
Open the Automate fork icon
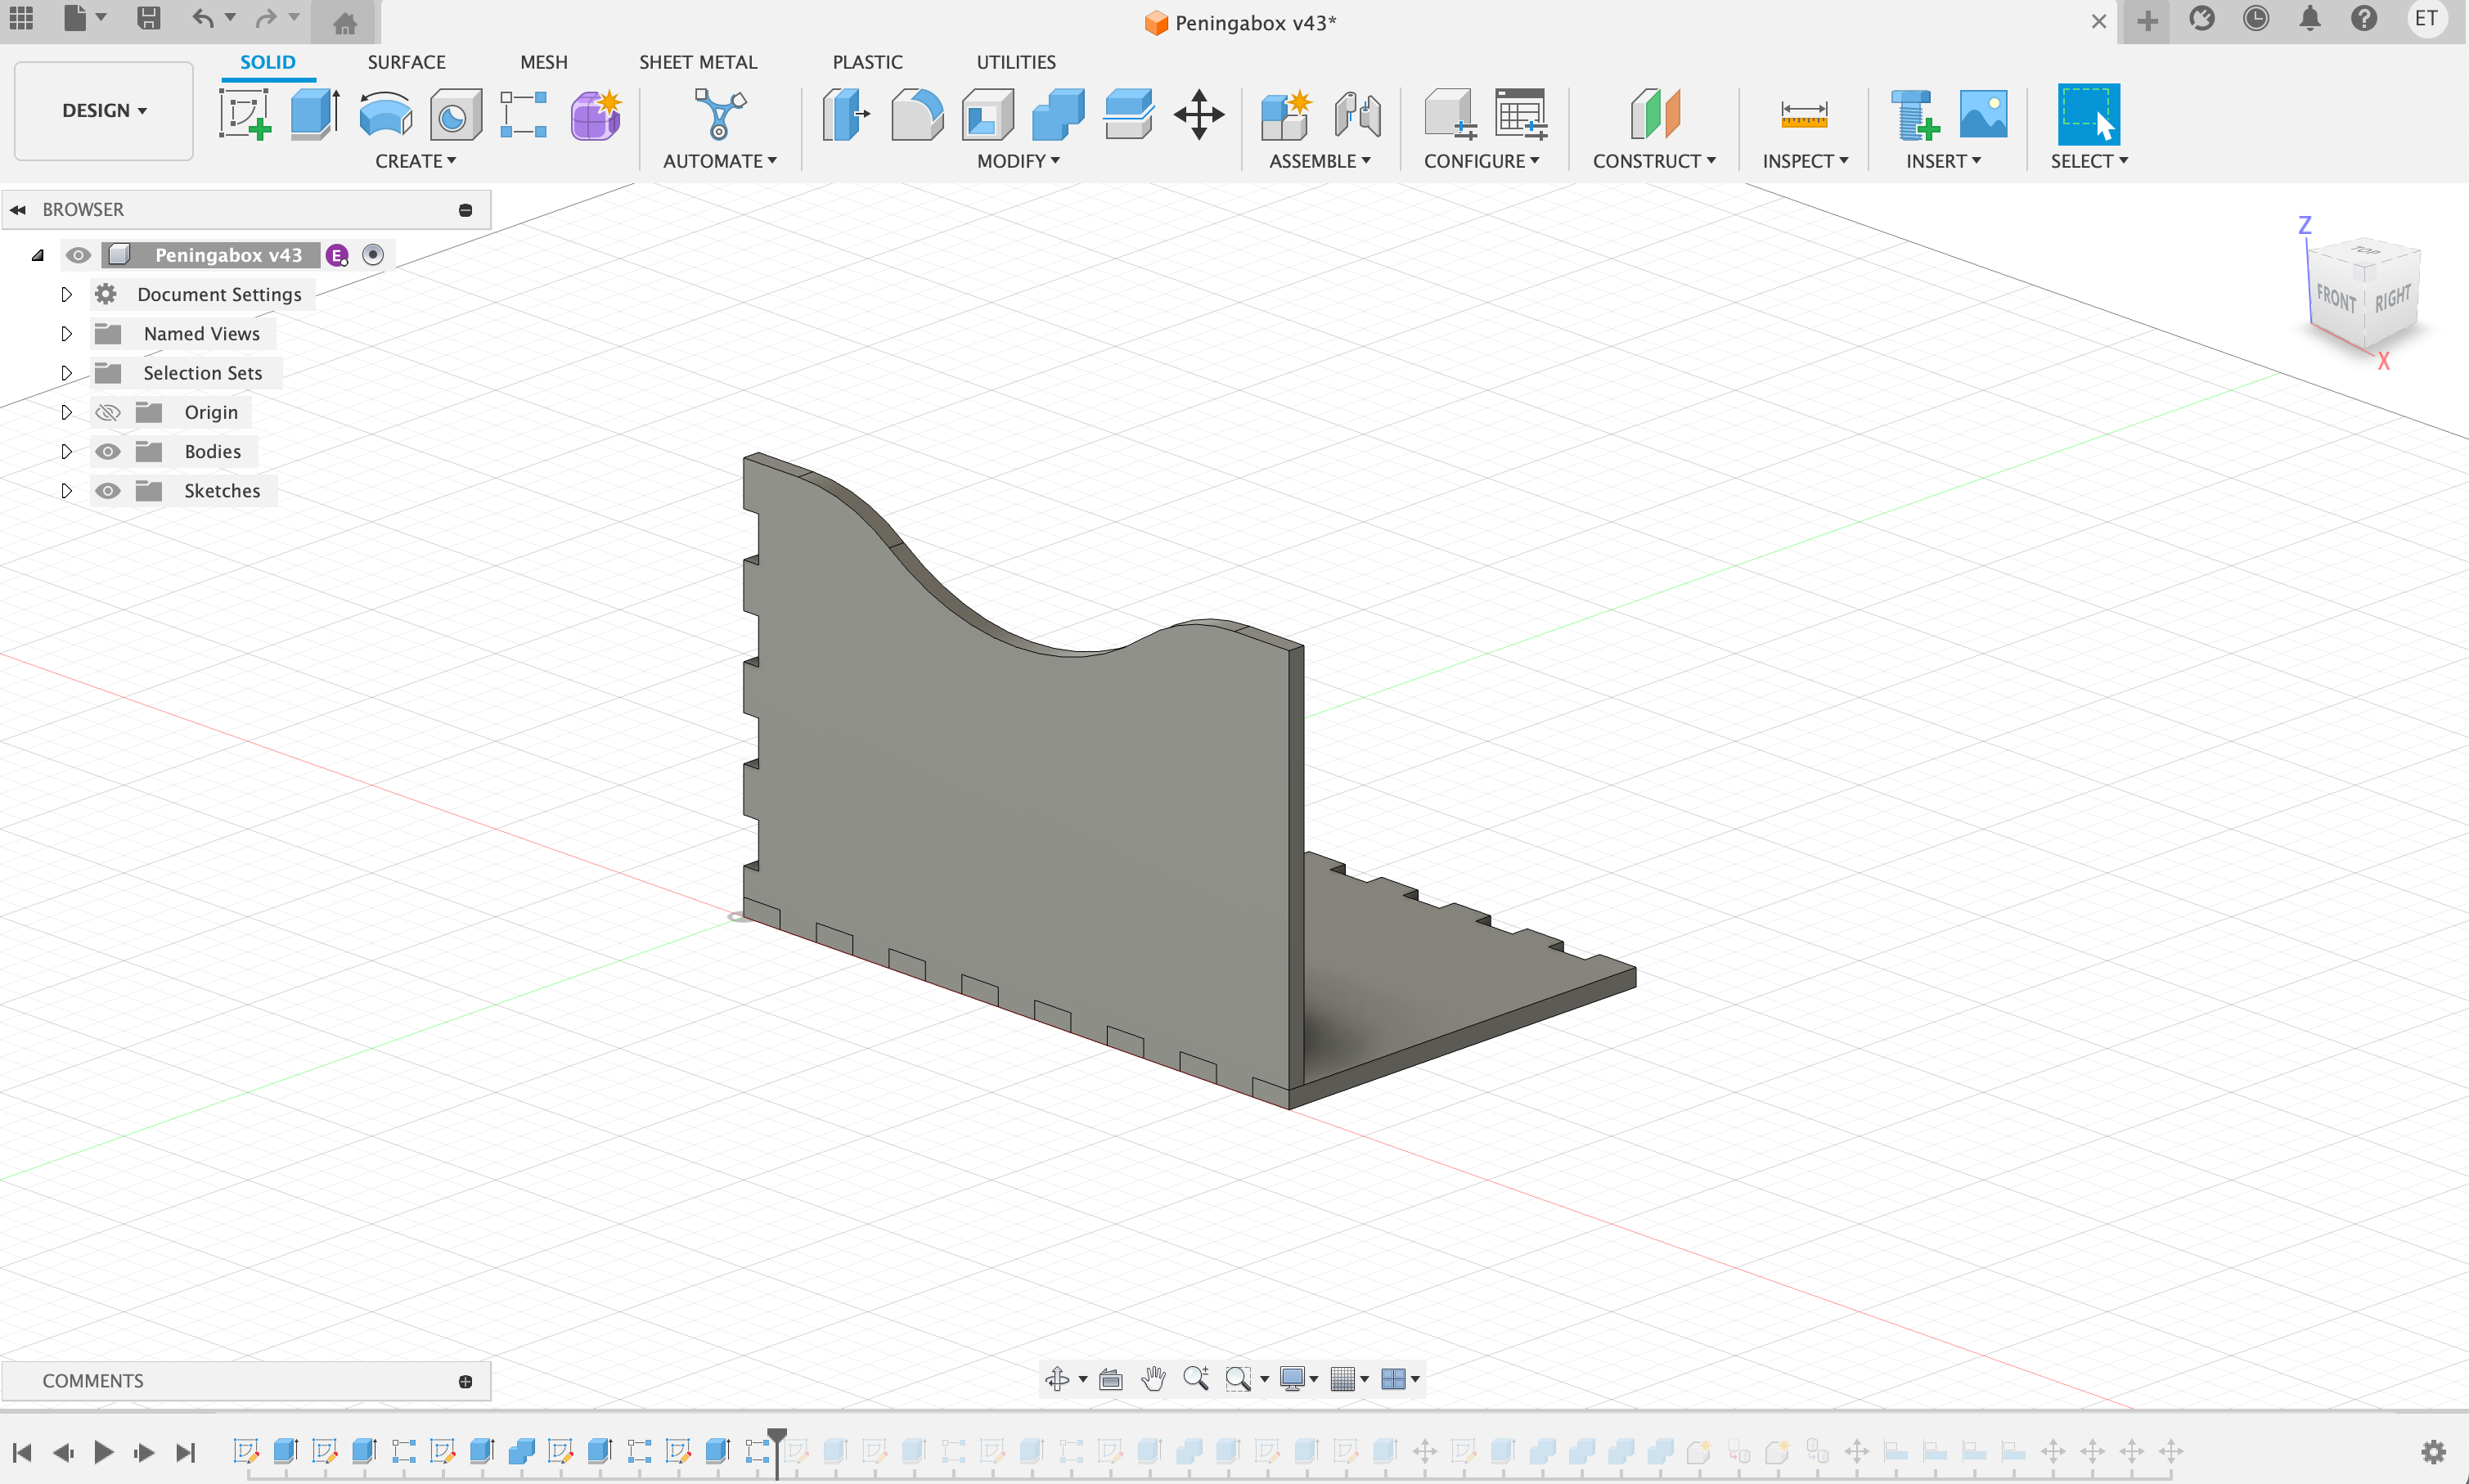(720, 114)
